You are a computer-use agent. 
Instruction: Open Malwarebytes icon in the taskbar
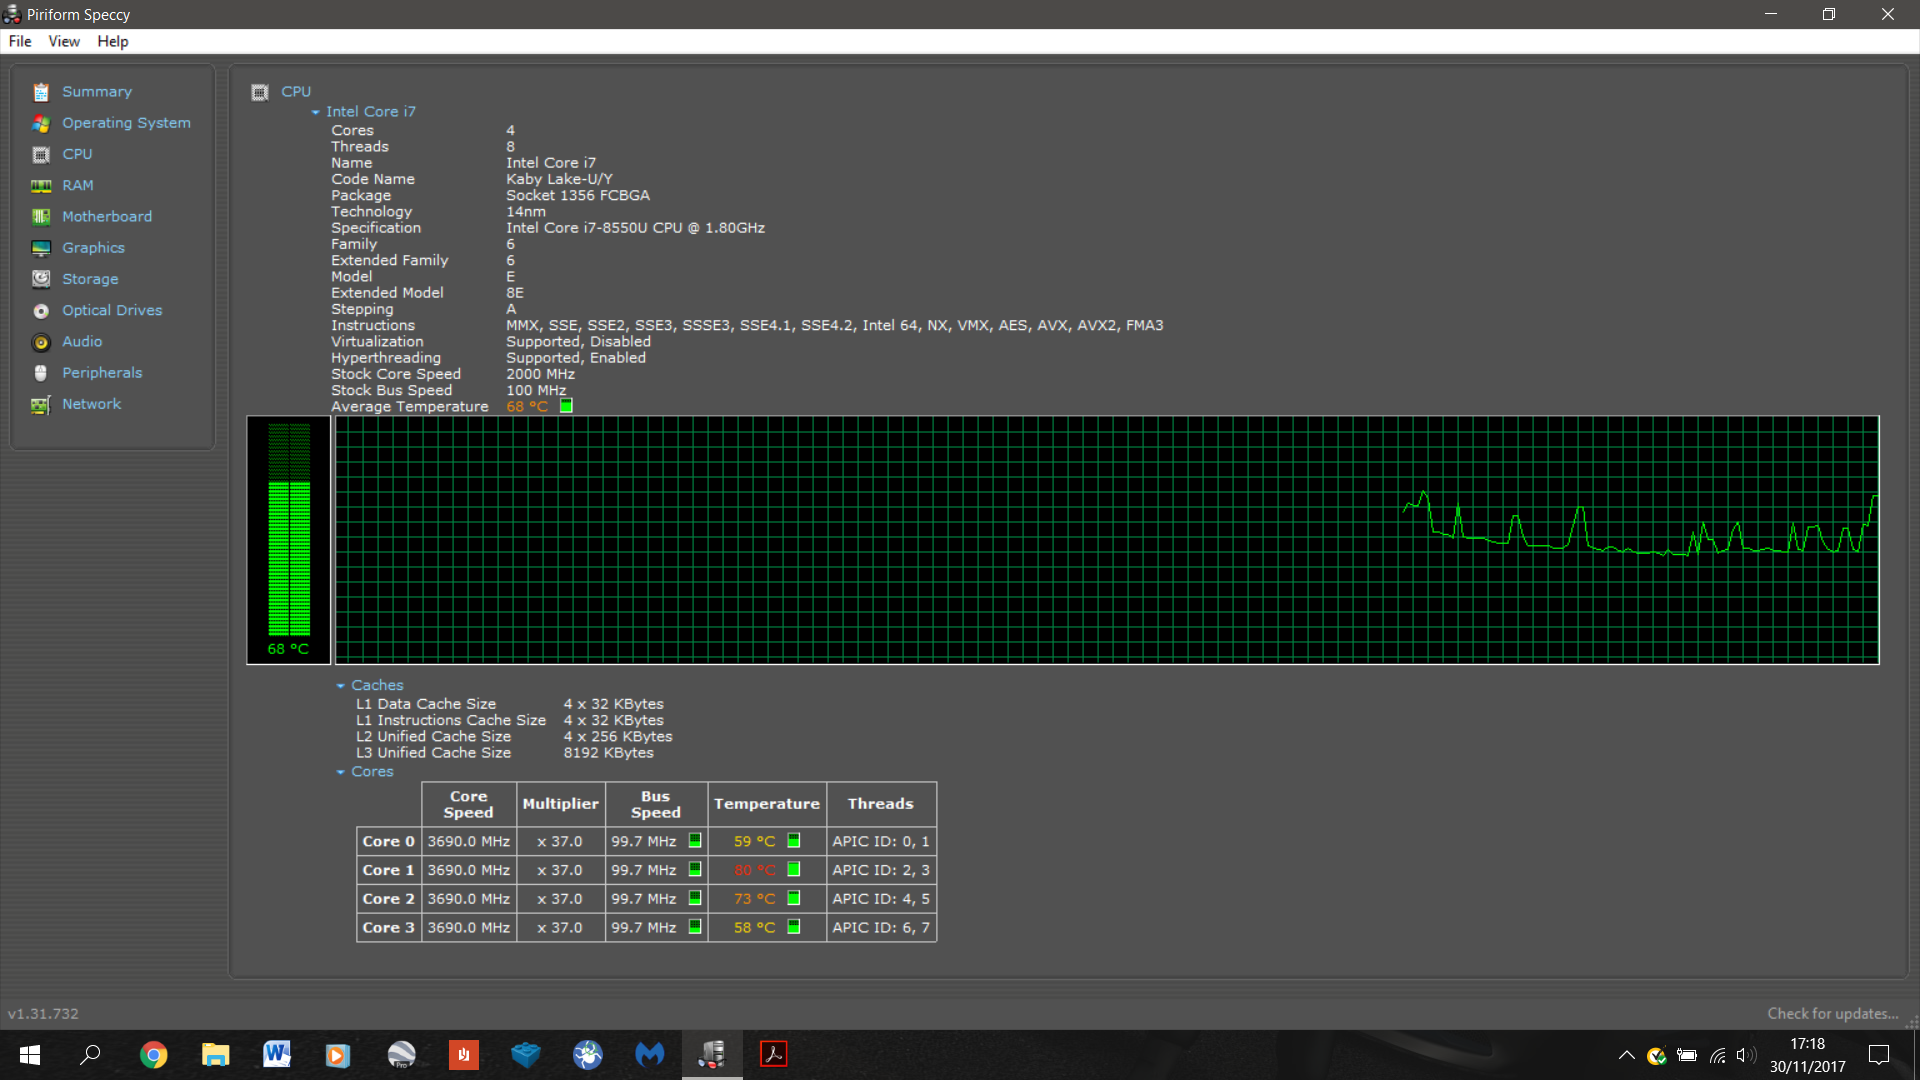coord(650,1055)
